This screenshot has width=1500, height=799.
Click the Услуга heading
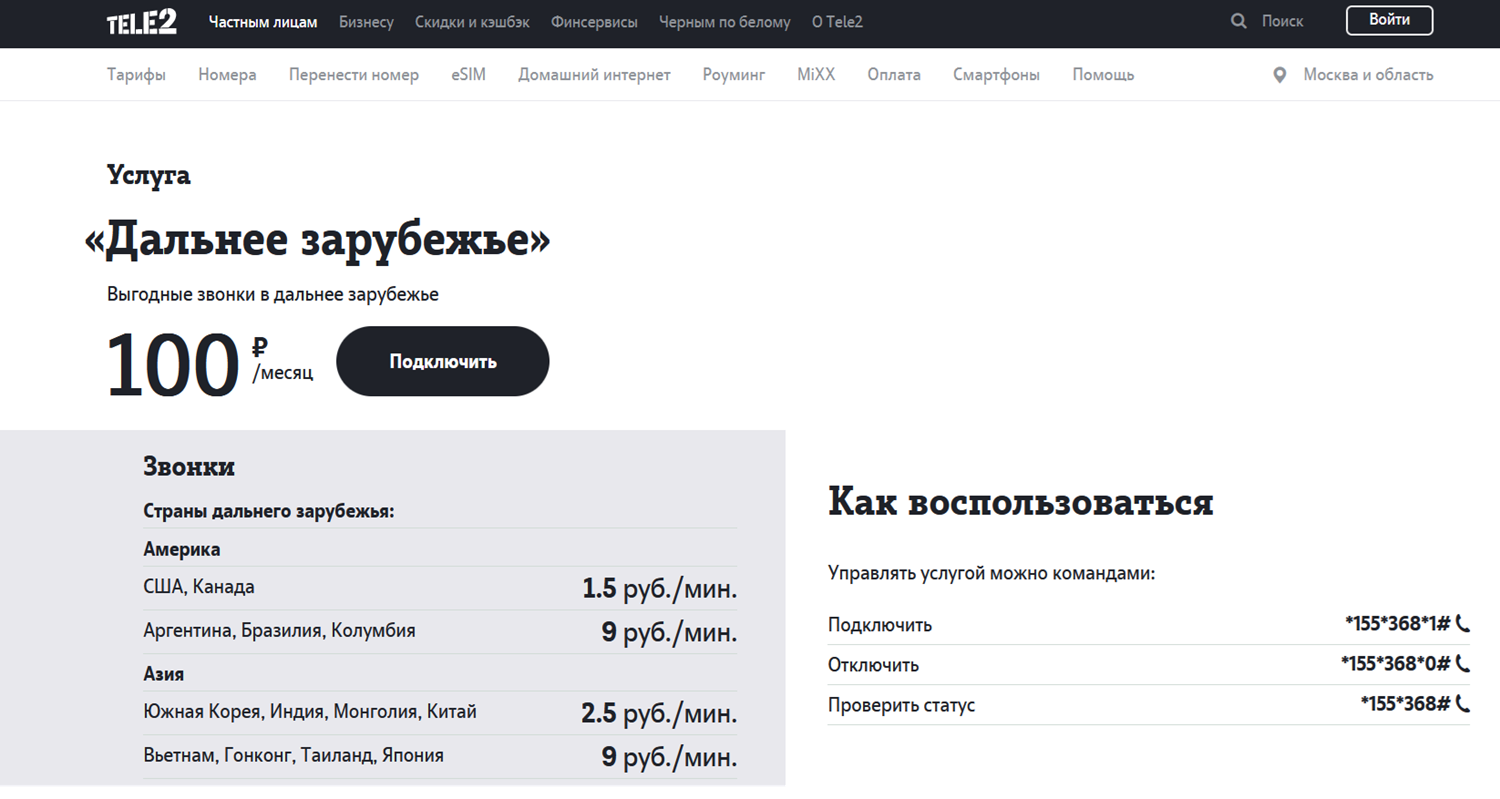[x=149, y=176]
